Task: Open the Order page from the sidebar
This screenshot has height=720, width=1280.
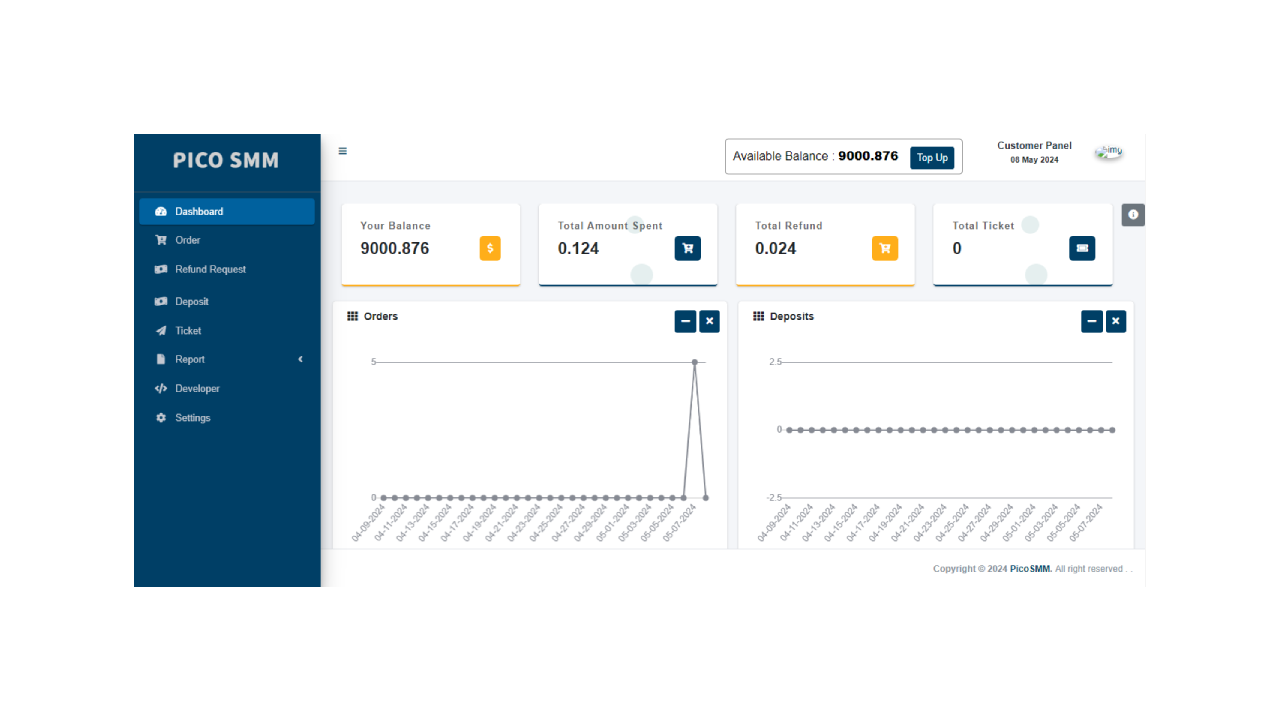Action: coord(227,240)
